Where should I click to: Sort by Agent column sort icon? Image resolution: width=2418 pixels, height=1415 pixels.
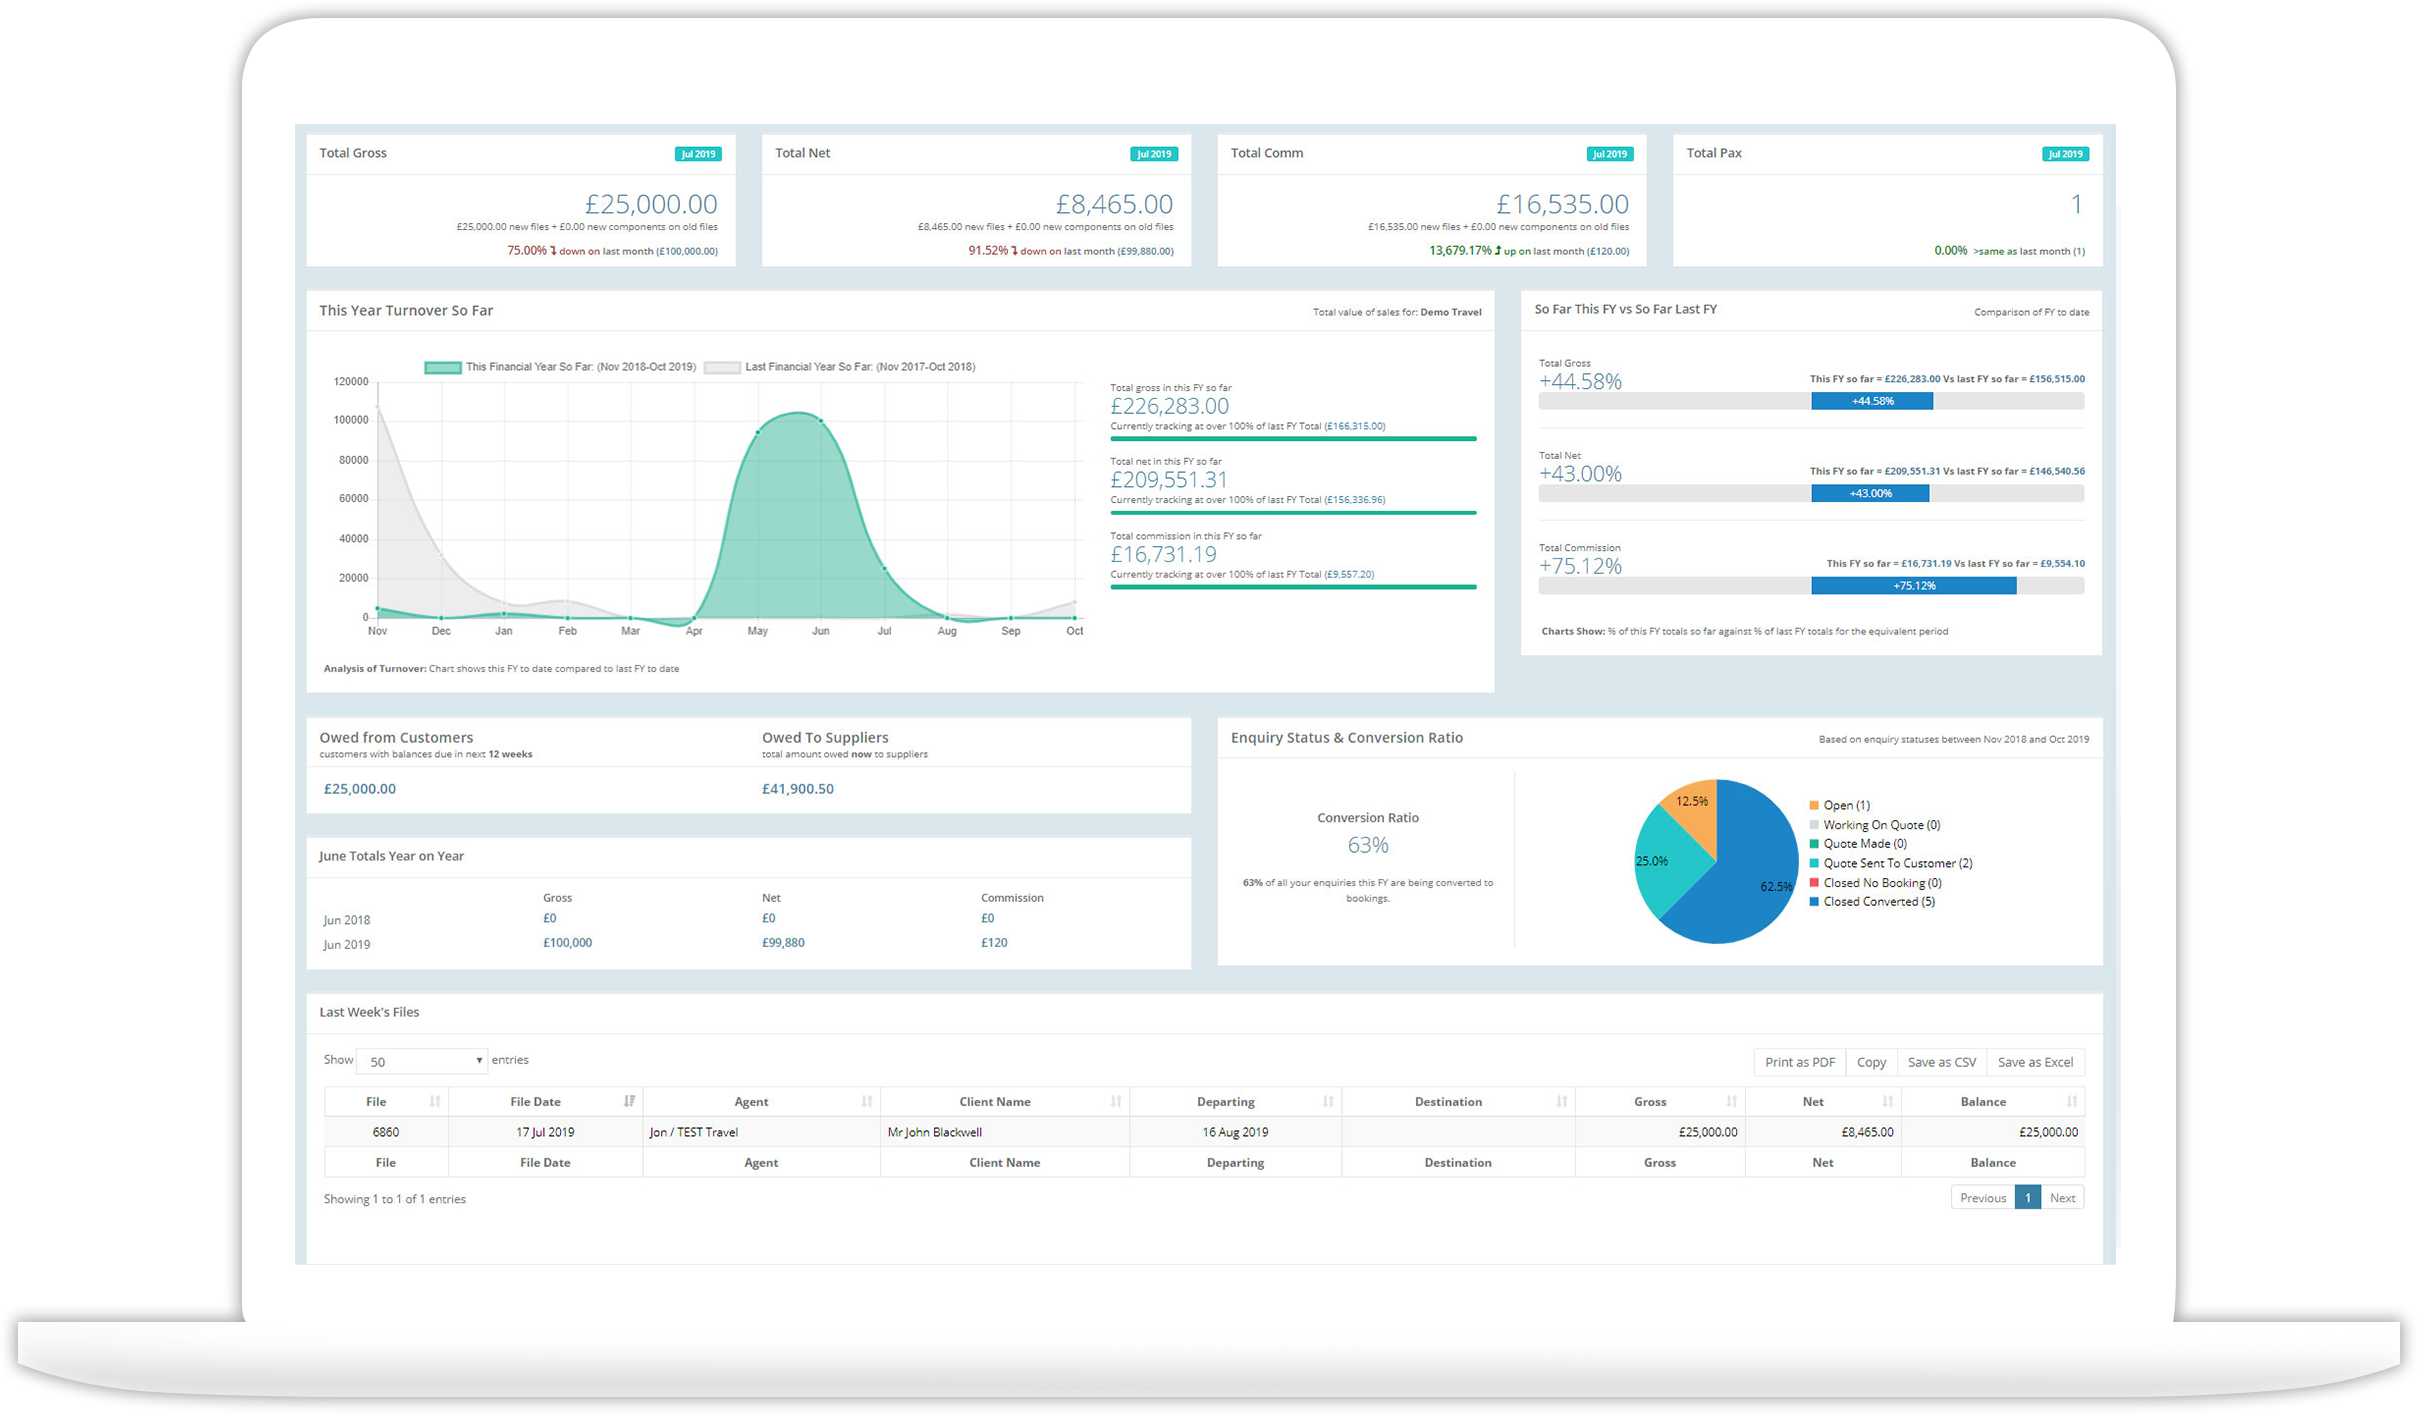coord(866,1101)
